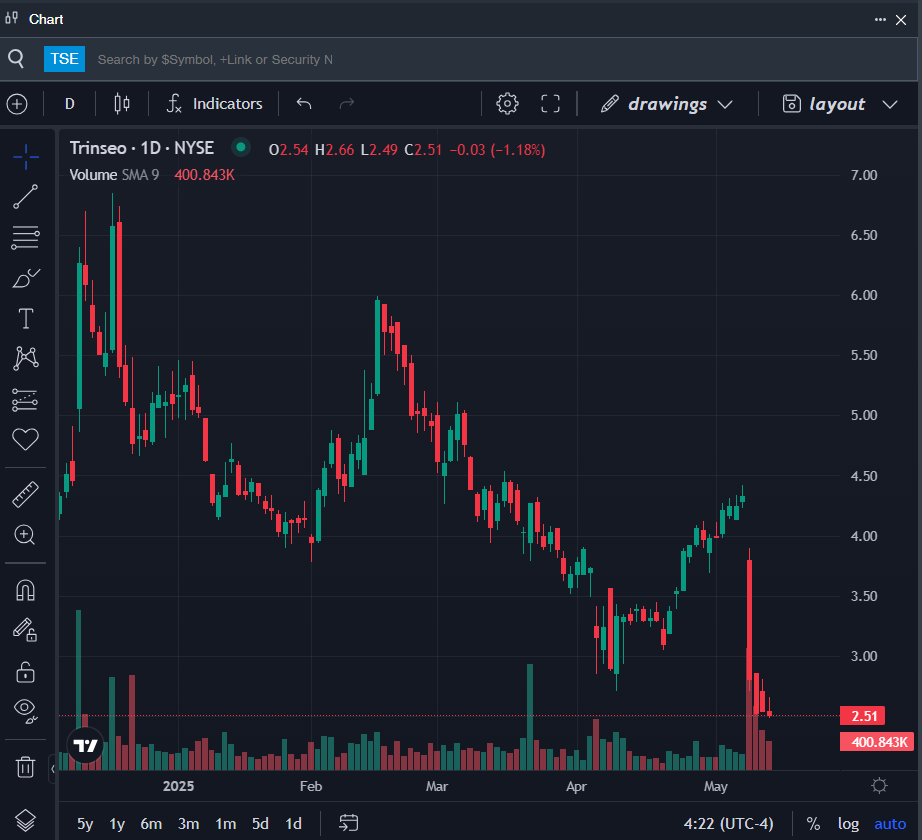Viewport: 922px width, 840px height.
Task: Select the text annotation tool
Action: (x=25, y=318)
